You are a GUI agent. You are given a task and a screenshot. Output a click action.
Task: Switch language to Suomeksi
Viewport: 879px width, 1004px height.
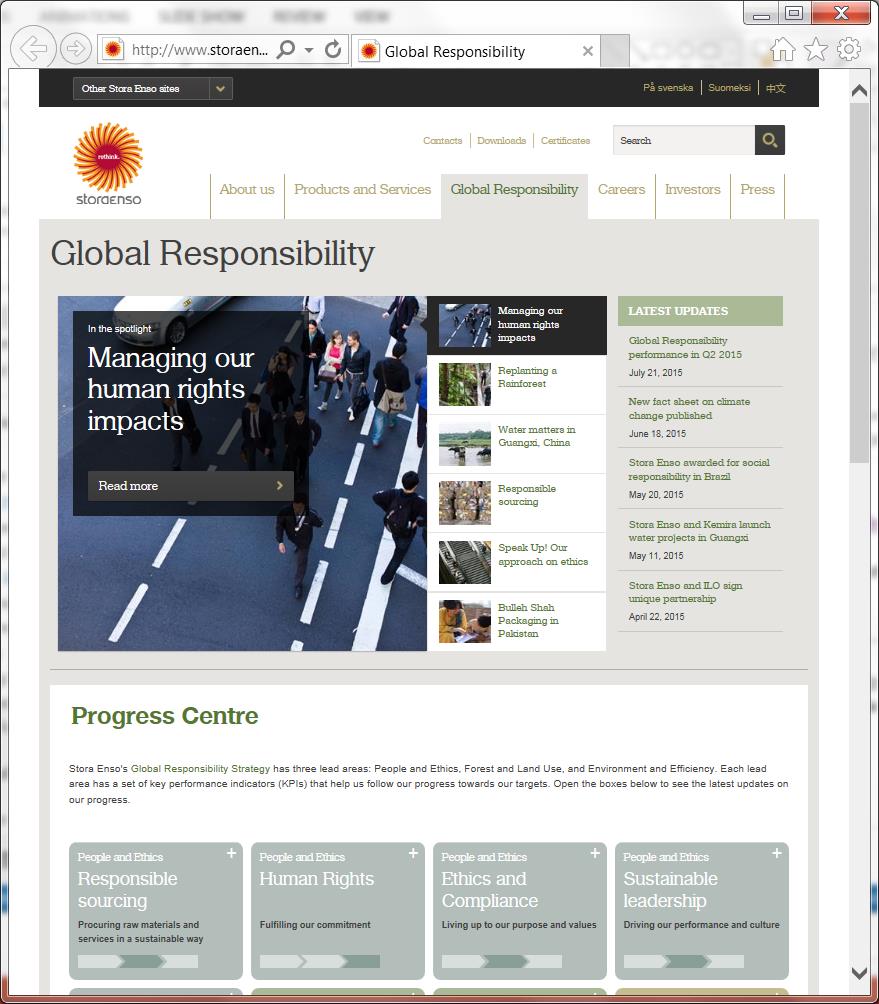click(729, 88)
